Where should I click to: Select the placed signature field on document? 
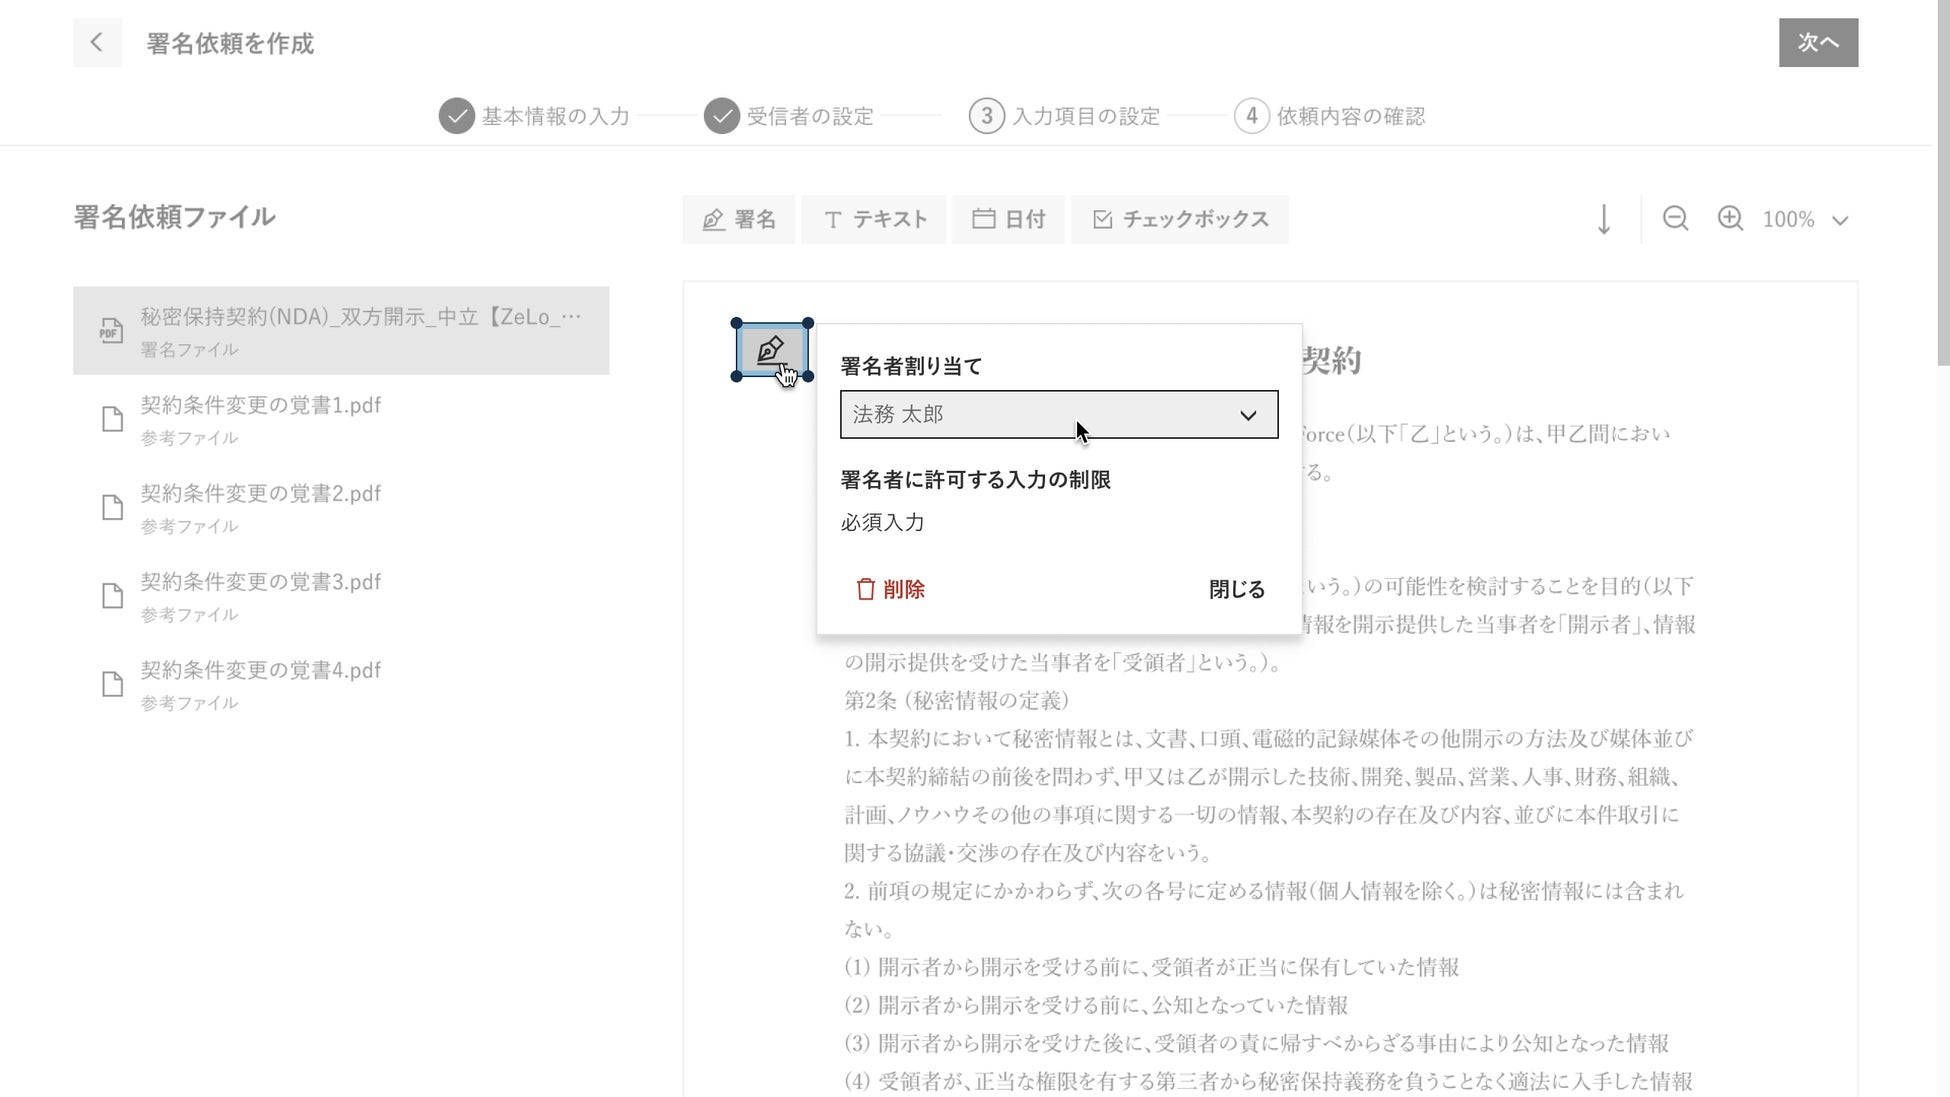coord(771,350)
